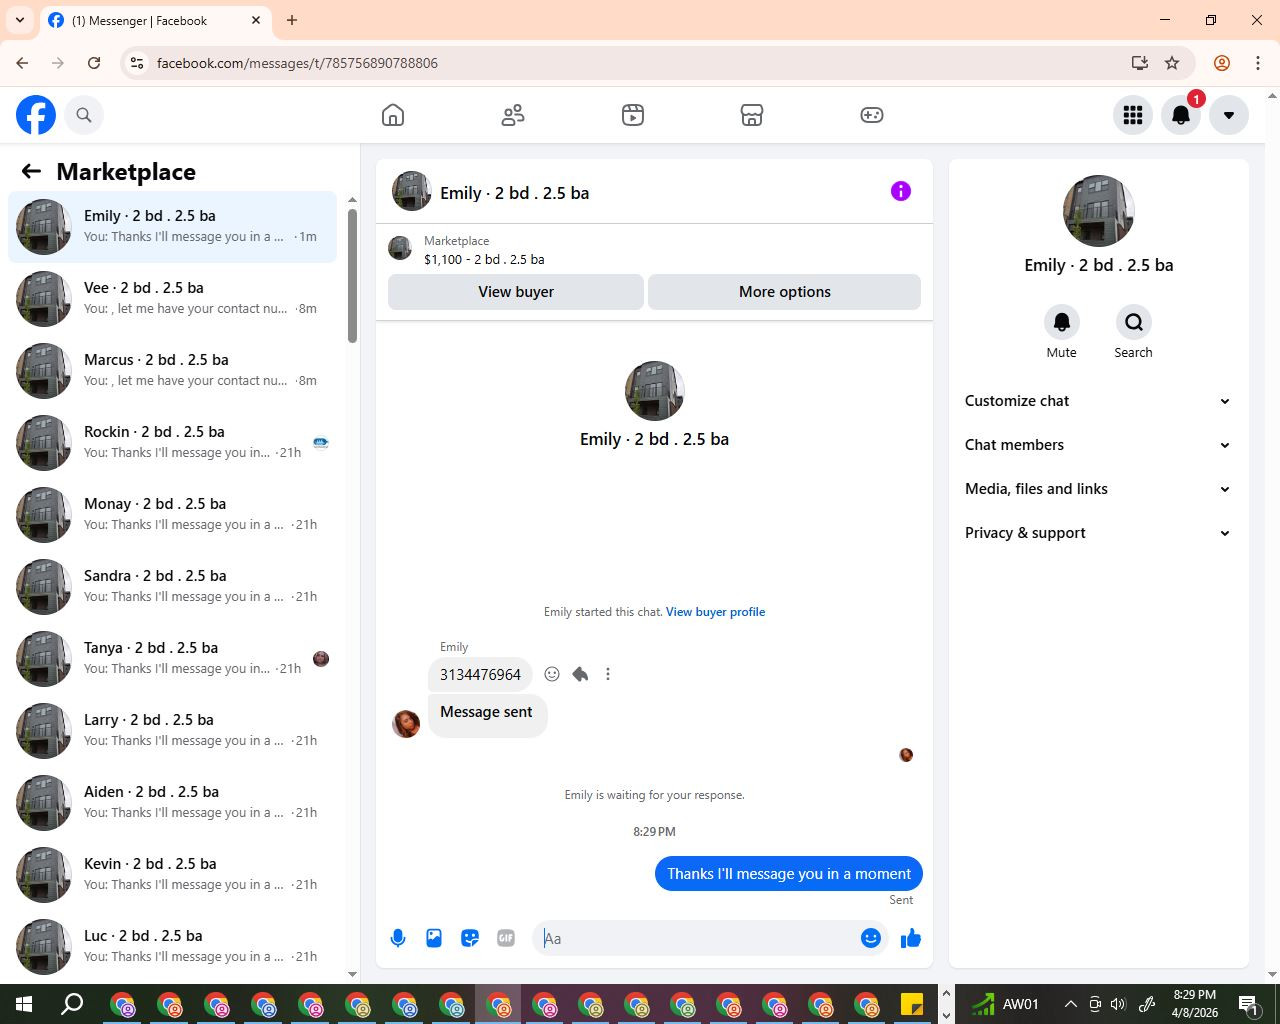Screen dimensions: 1280x1024
Task: Choose a sticker icon in composer
Action: 470,938
